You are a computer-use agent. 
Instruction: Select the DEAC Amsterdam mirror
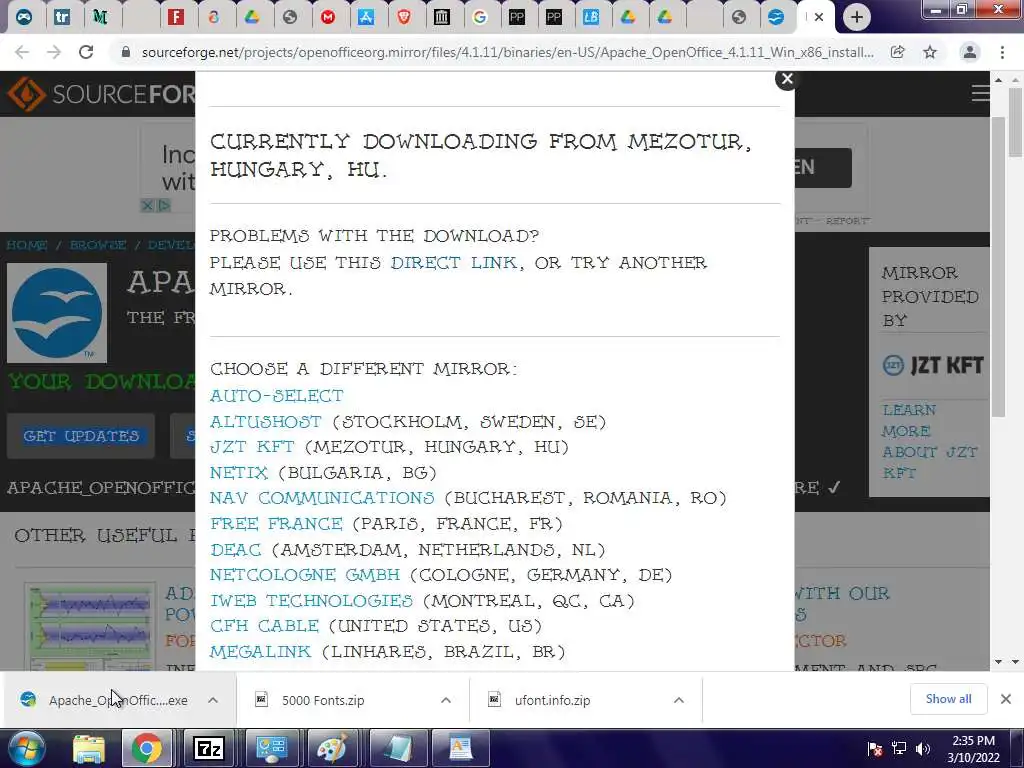(236, 550)
